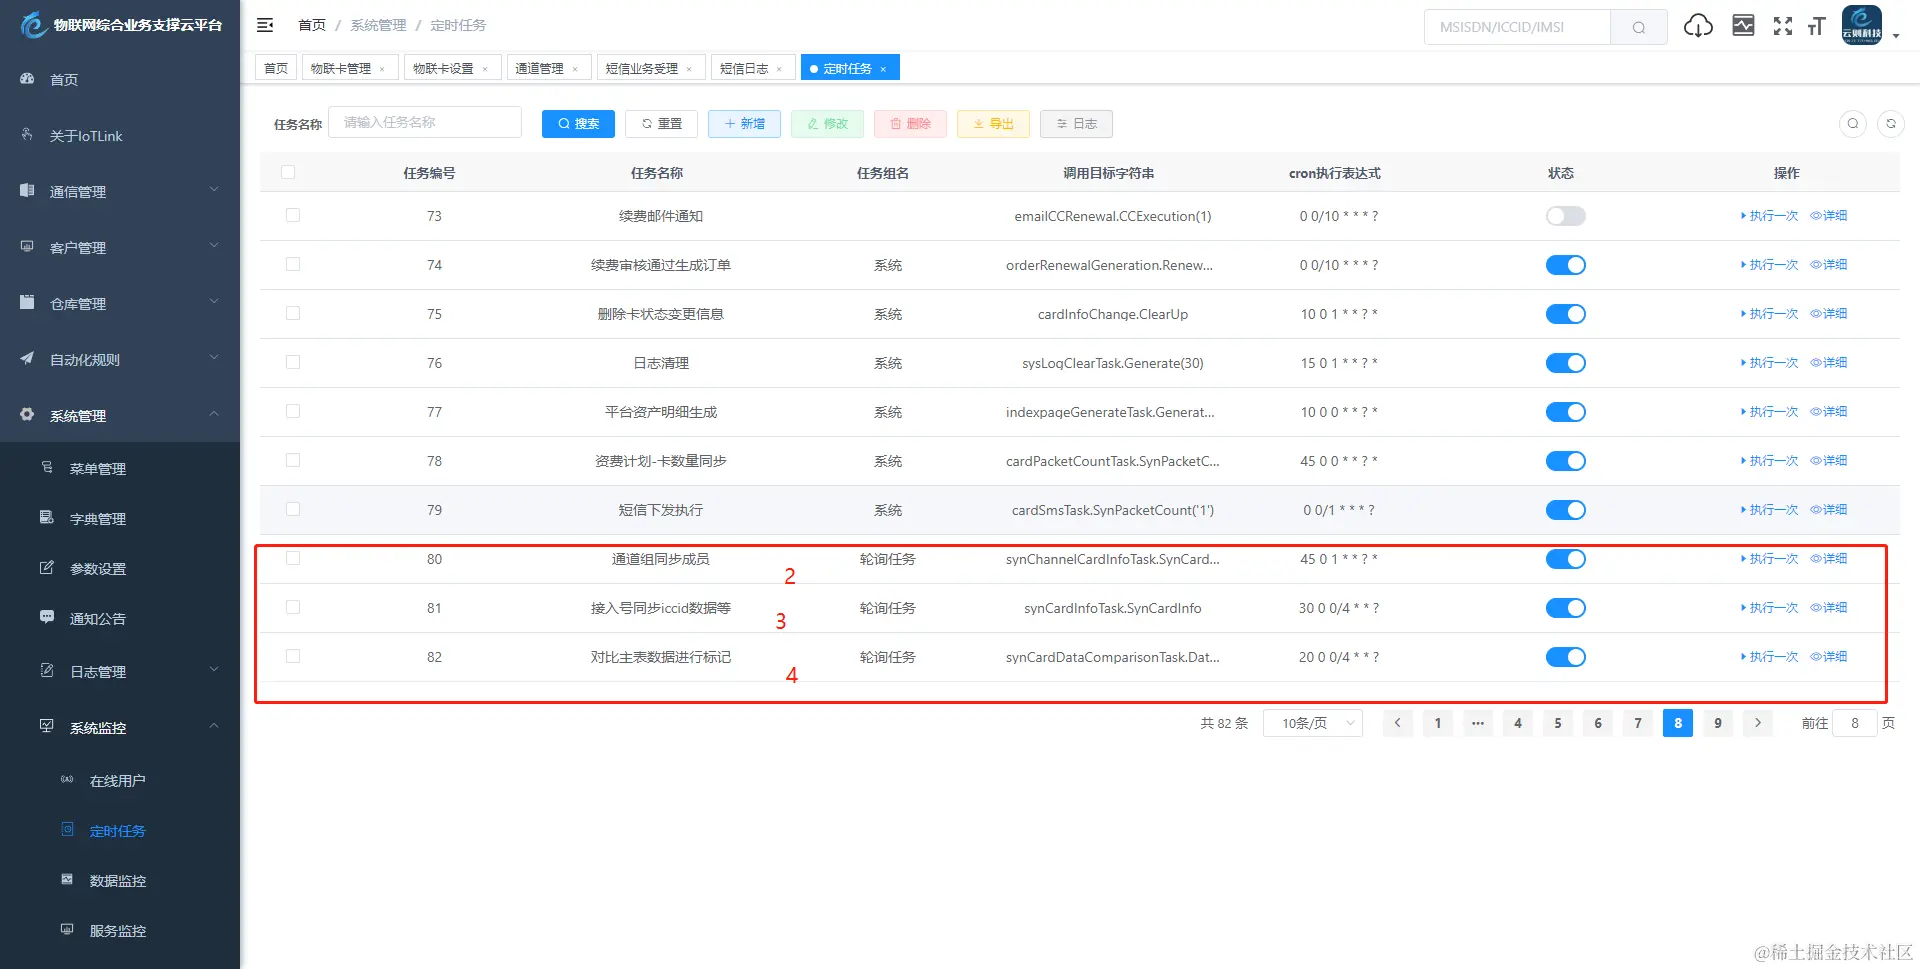This screenshot has width=1920, height=969.
Task: Toggle table search bar visibility icon
Action: tap(1853, 124)
